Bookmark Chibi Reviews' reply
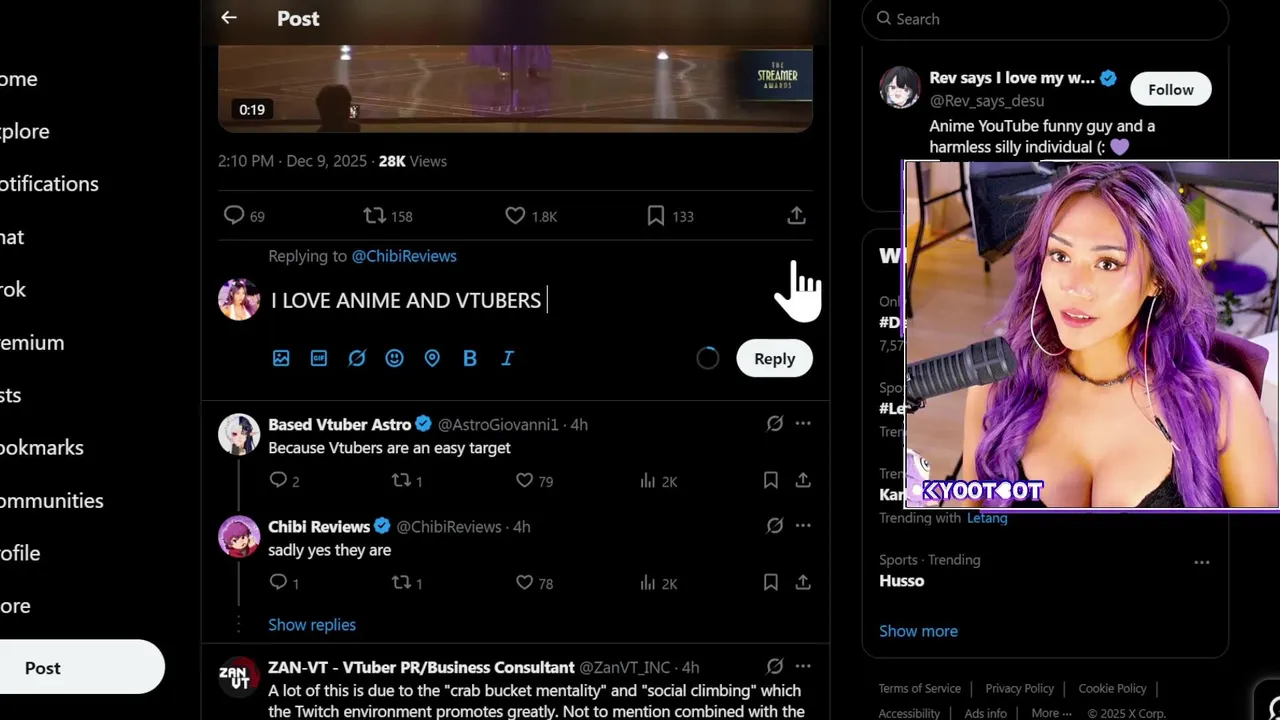The height and width of the screenshot is (720, 1280). click(x=770, y=583)
